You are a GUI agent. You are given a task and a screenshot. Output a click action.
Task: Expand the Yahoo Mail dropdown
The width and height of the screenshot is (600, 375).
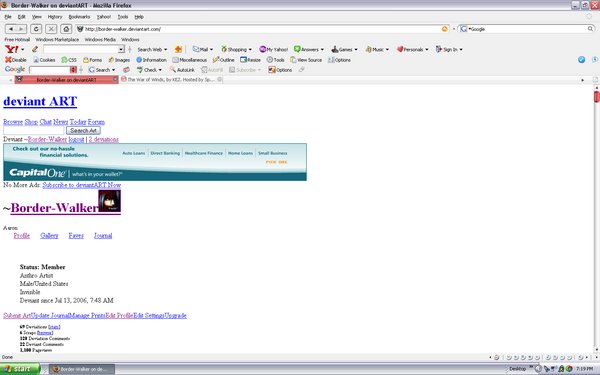pyautogui.click(x=211, y=50)
